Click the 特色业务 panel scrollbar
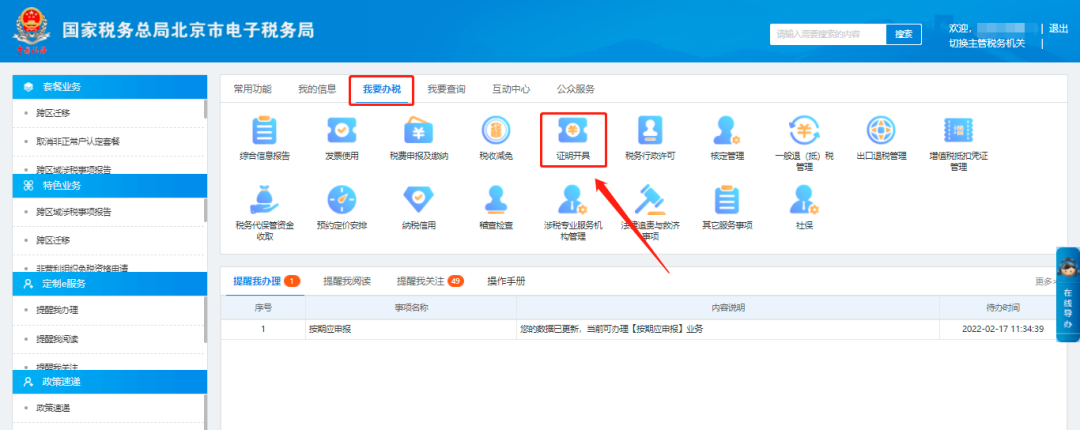 205,210
